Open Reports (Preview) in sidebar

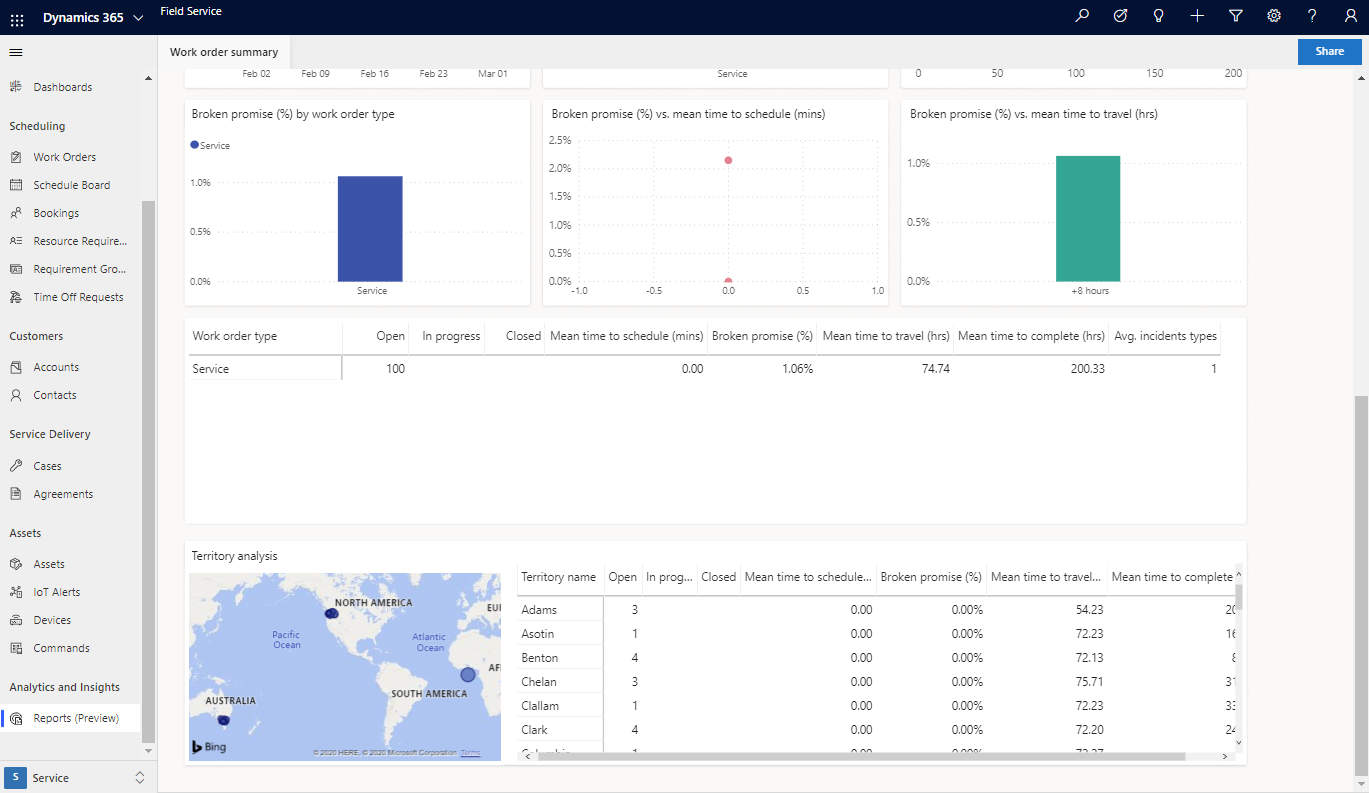(x=76, y=718)
